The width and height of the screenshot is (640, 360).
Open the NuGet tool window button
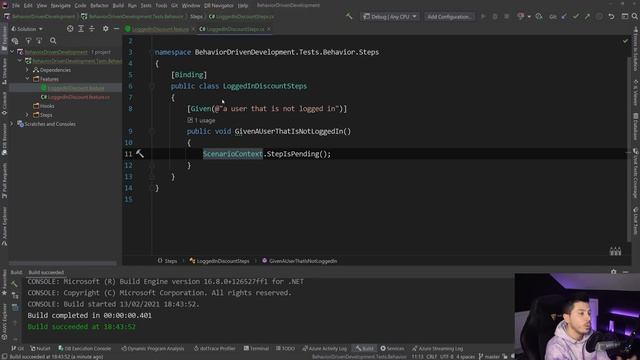(x=40, y=349)
